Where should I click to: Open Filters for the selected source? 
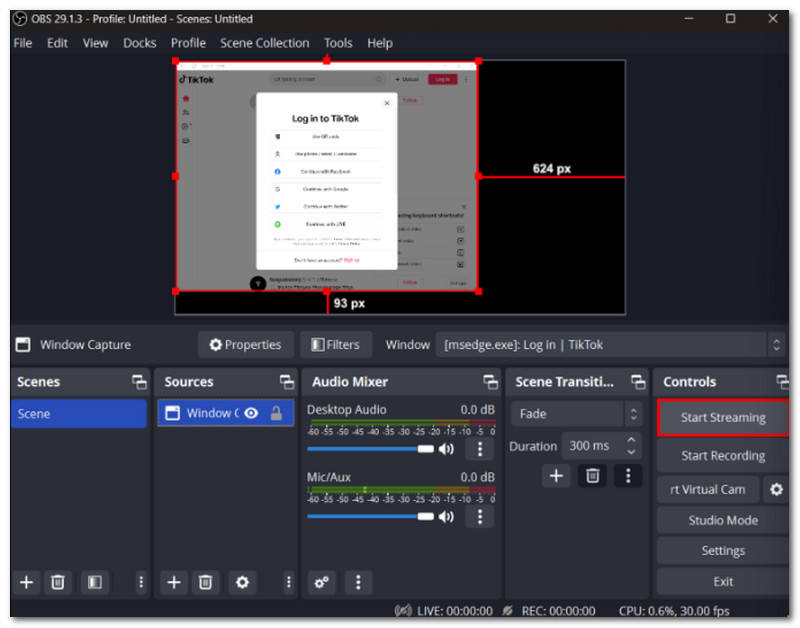[336, 345]
